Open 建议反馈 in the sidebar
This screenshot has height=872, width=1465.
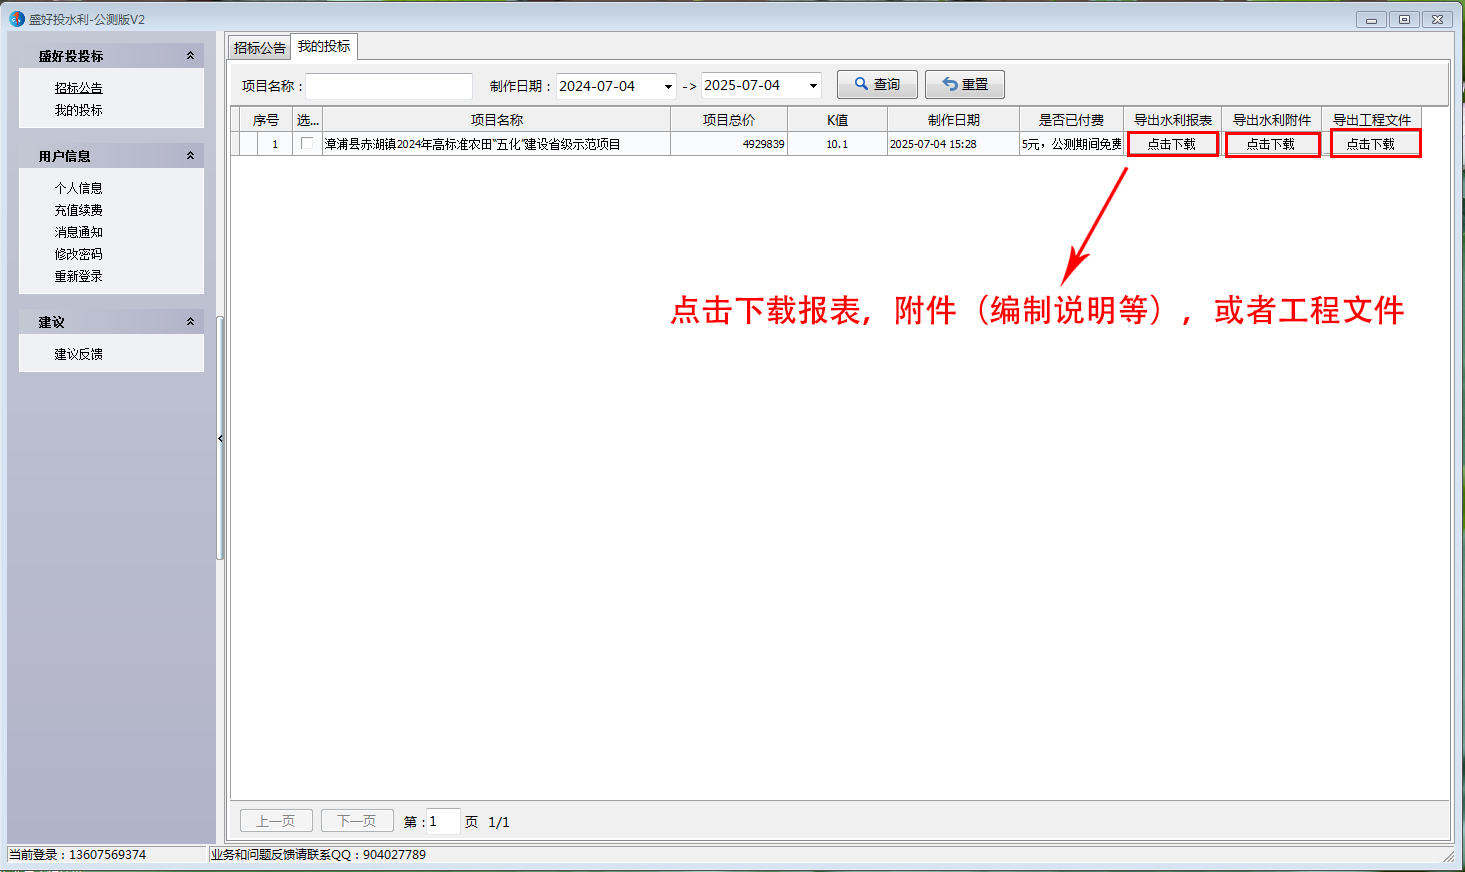point(78,354)
